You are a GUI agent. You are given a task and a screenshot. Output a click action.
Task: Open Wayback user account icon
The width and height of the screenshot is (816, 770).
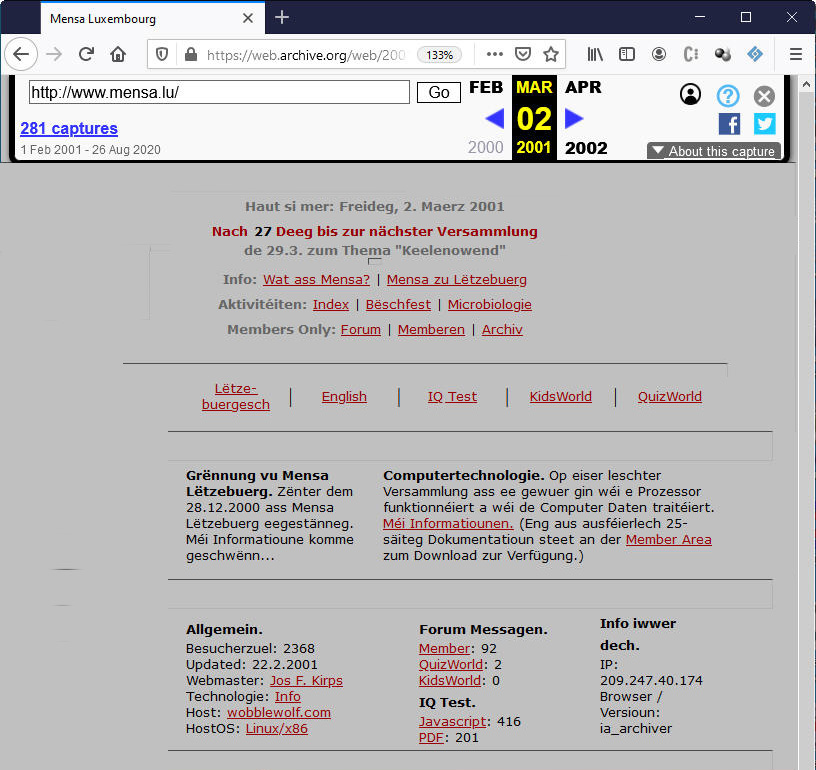click(x=690, y=95)
